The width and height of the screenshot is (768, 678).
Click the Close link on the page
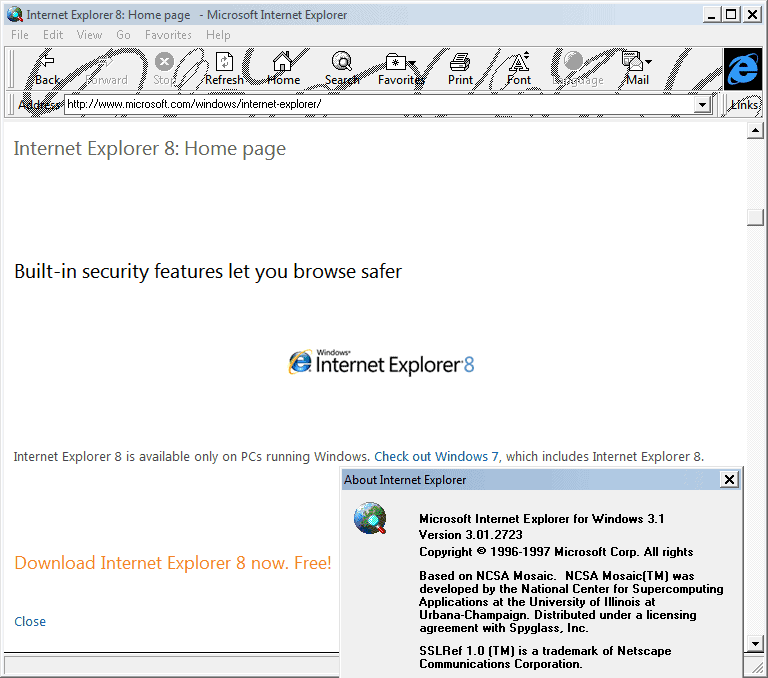coord(30,622)
